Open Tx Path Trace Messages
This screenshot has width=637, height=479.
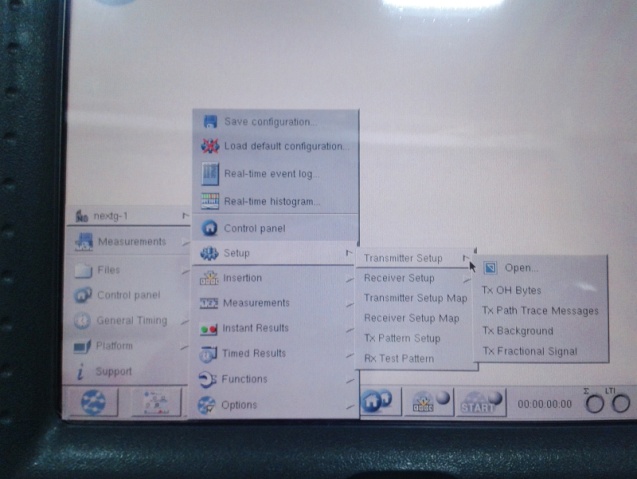coord(540,310)
